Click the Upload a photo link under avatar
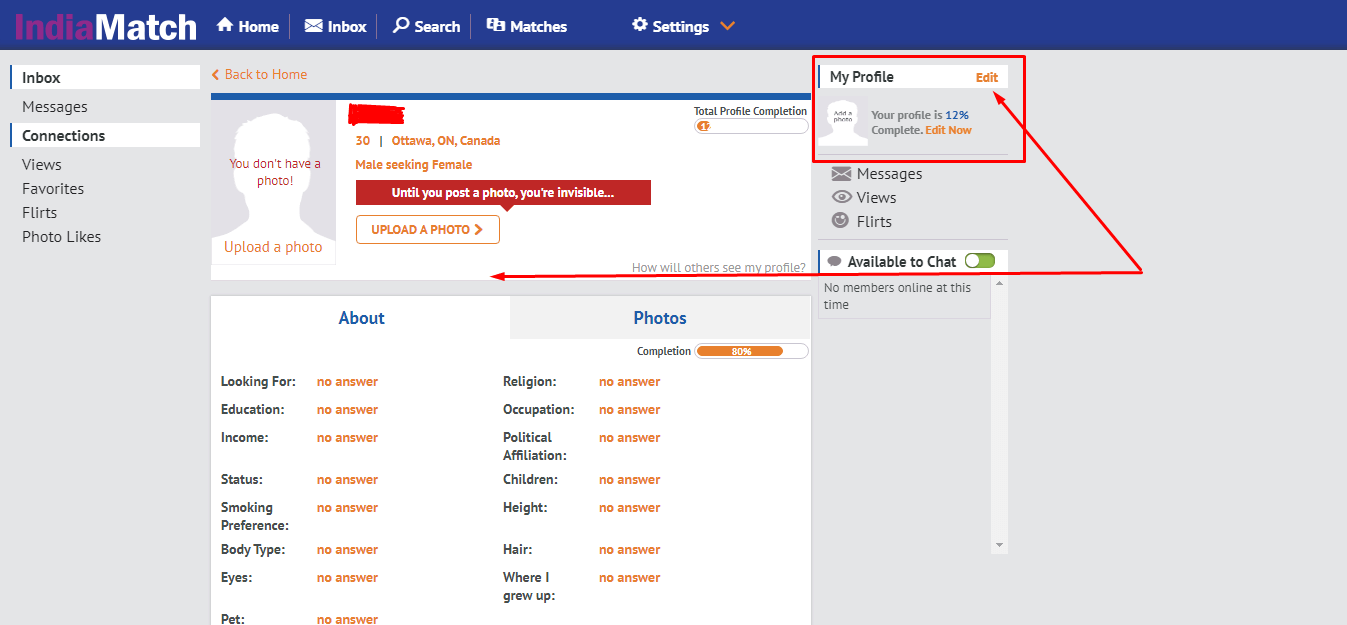 (x=273, y=247)
